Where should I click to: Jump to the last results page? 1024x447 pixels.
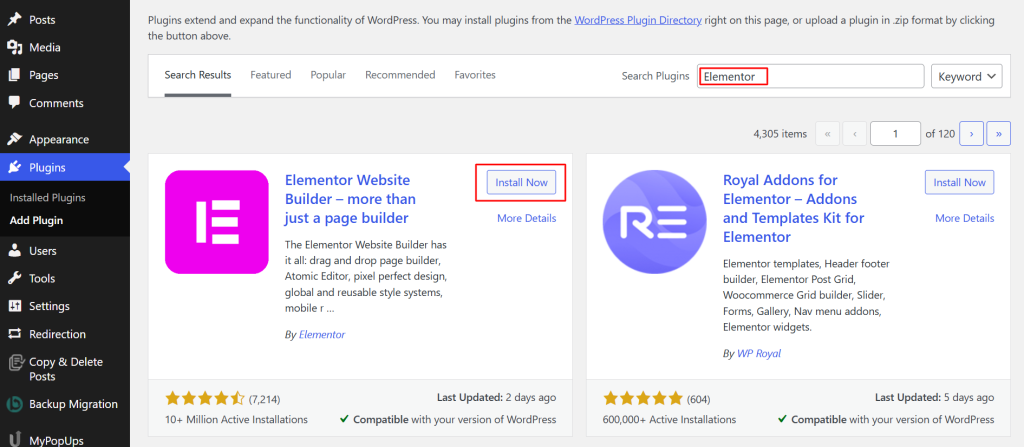click(999, 133)
